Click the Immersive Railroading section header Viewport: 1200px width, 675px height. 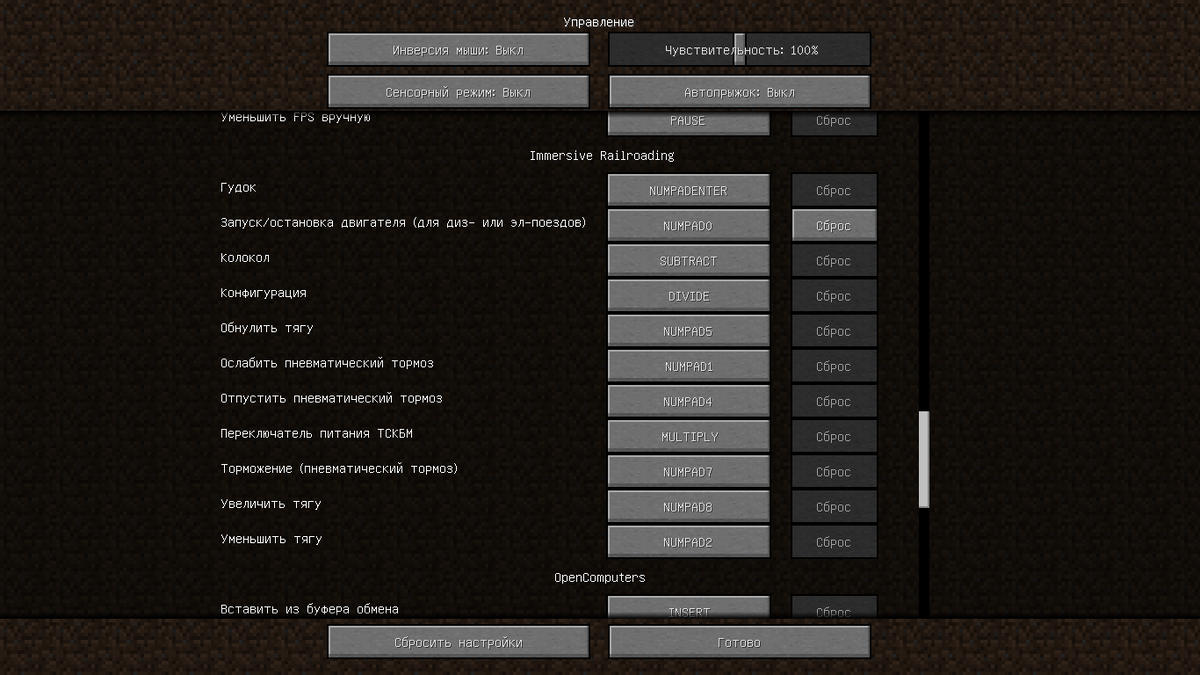point(602,156)
